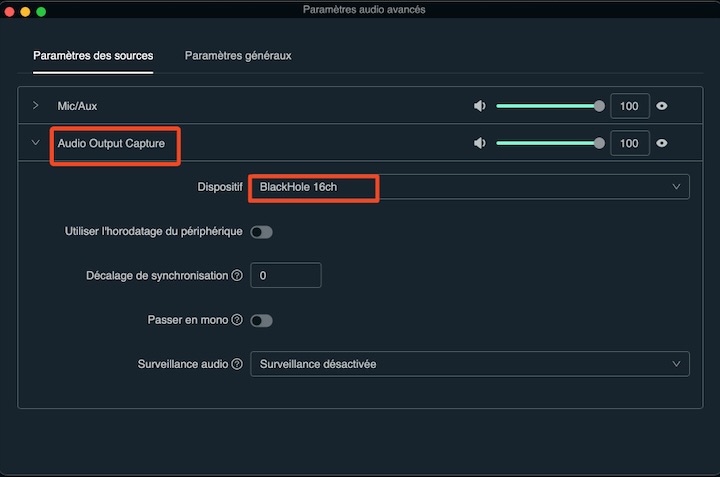Open help for Décalage de synchronisation
Viewport: 720px width, 477px height.
click(x=237, y=276)
